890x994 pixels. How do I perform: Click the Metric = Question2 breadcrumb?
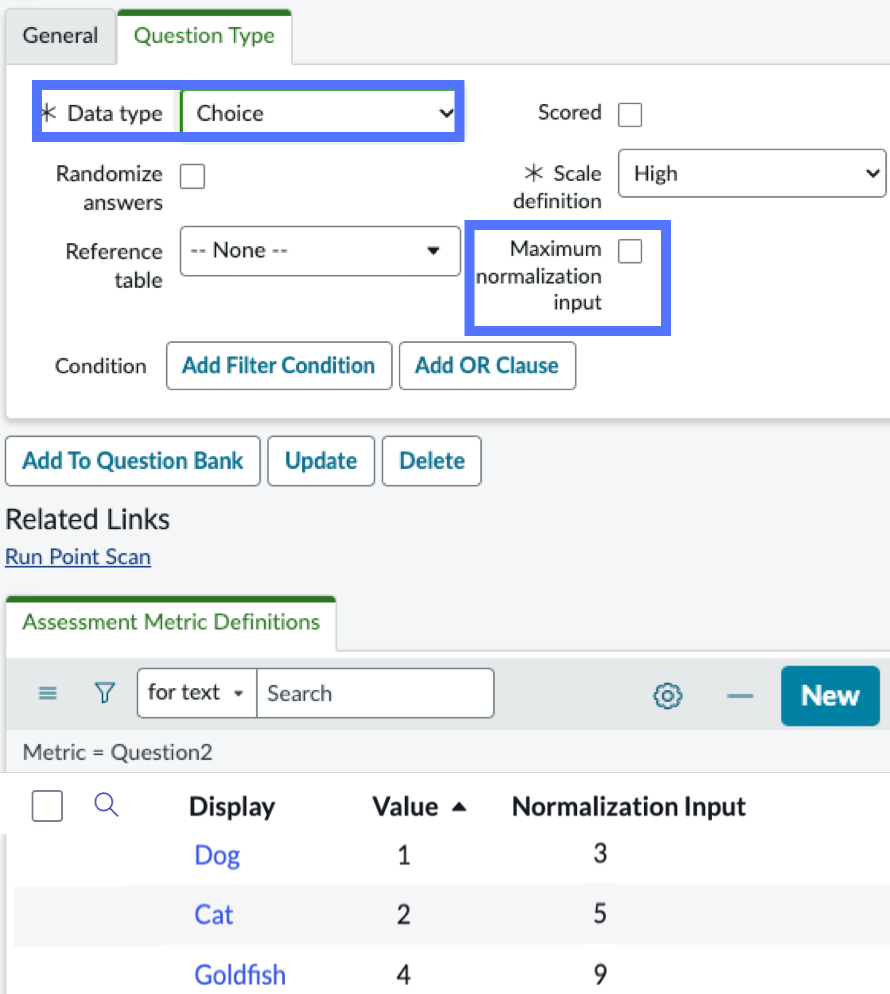click(x=117, y=752)
